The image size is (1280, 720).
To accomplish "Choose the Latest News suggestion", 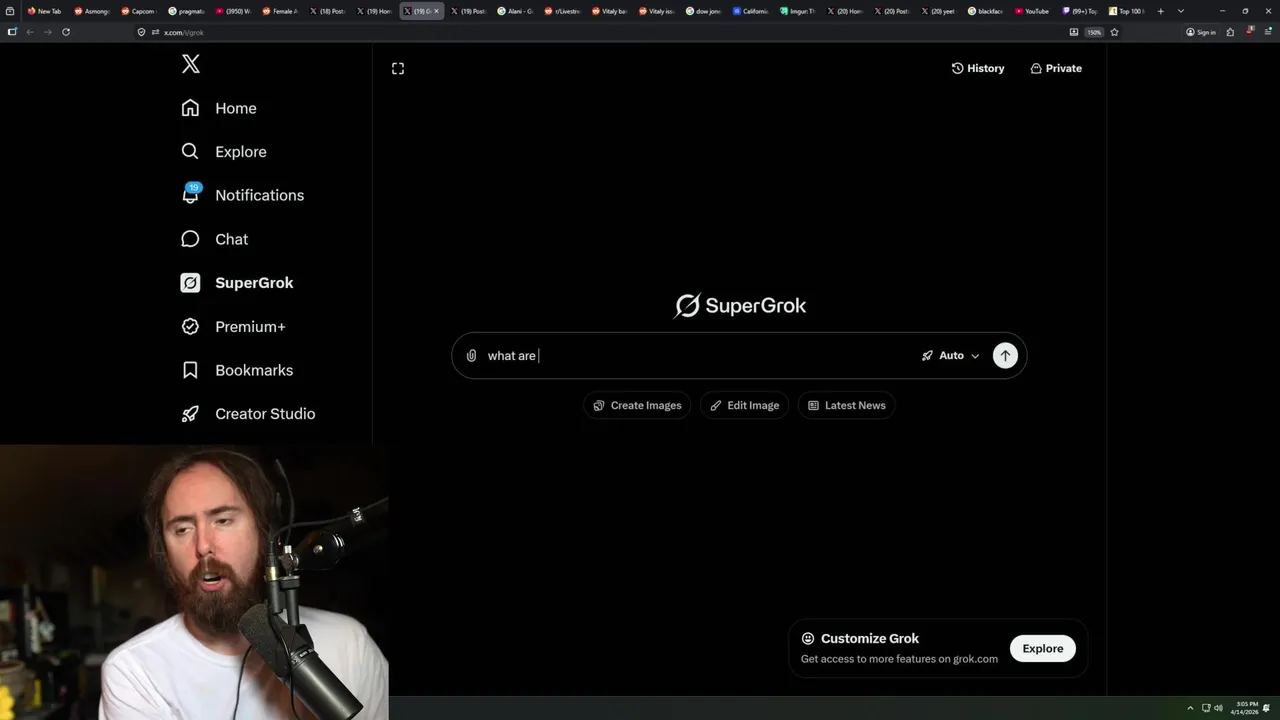I will pyautogui.click(x=846, y=405).
